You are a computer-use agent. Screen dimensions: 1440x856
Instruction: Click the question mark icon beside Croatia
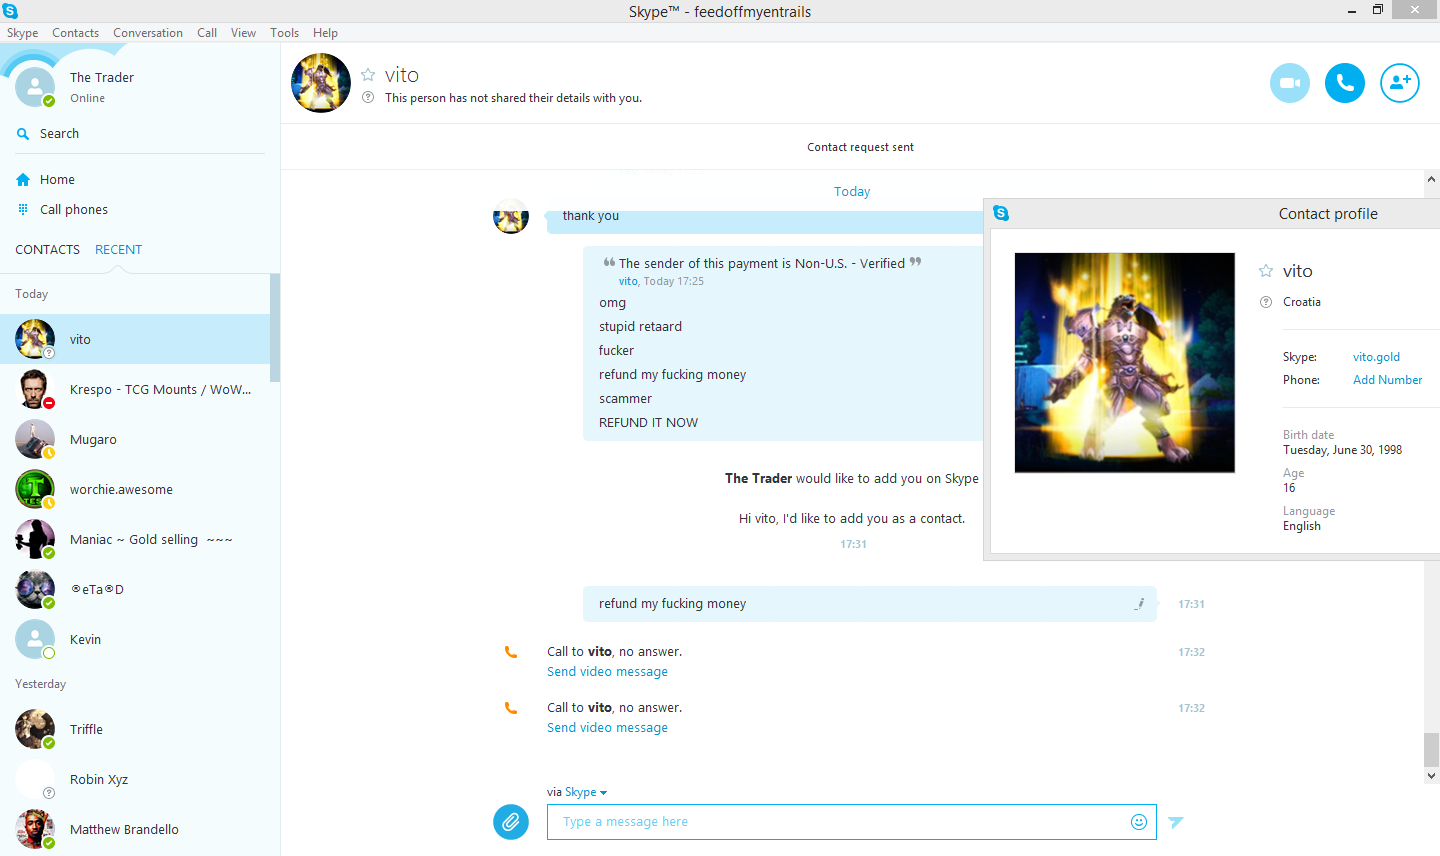pos(1266,302)
